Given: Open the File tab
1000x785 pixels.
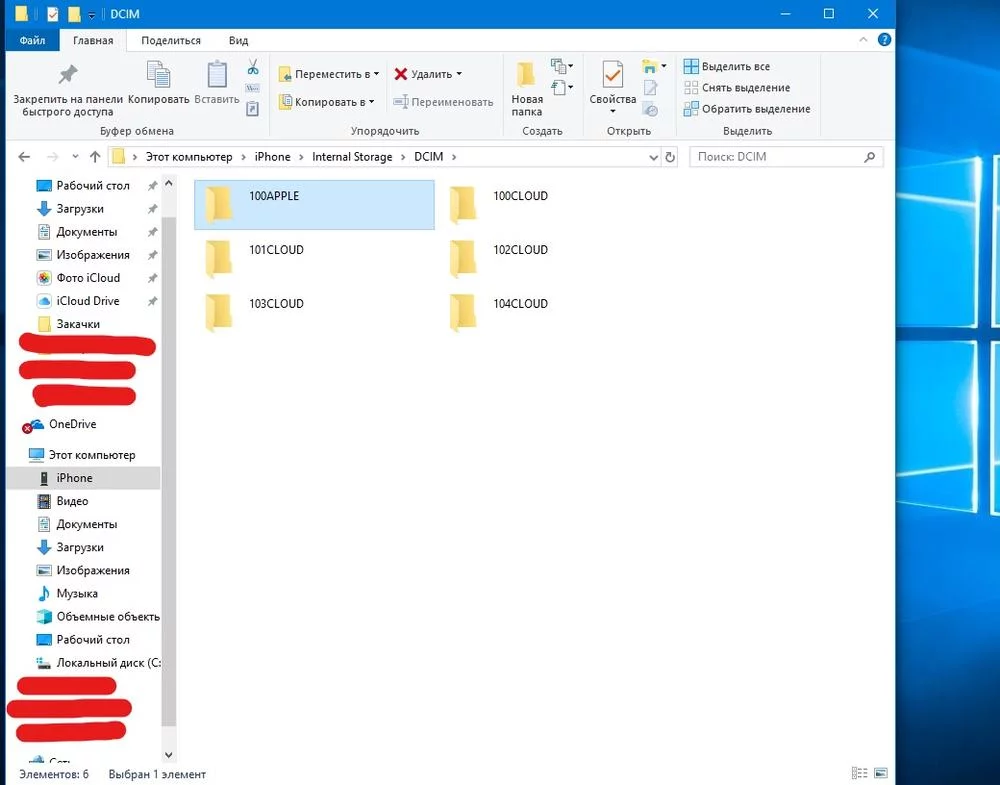Looking at the screenshot, I should coord(32,40).
